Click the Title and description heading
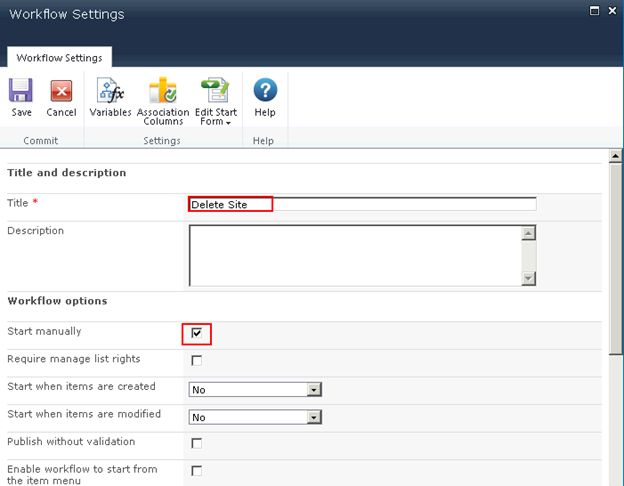This screenshot has width=624, height=486. 67,173
